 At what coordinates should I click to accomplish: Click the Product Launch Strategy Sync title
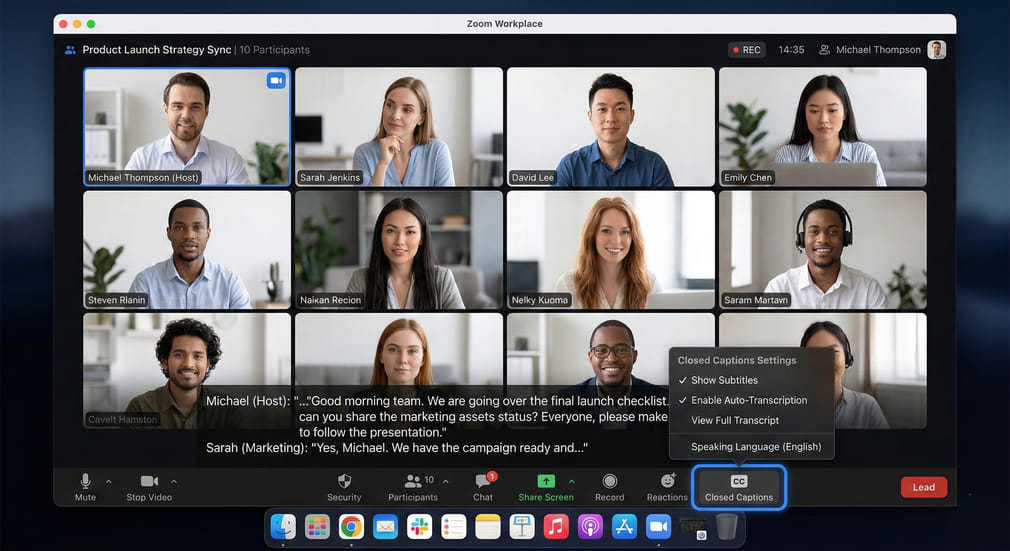pyautogui.click(x=157, y=50)
